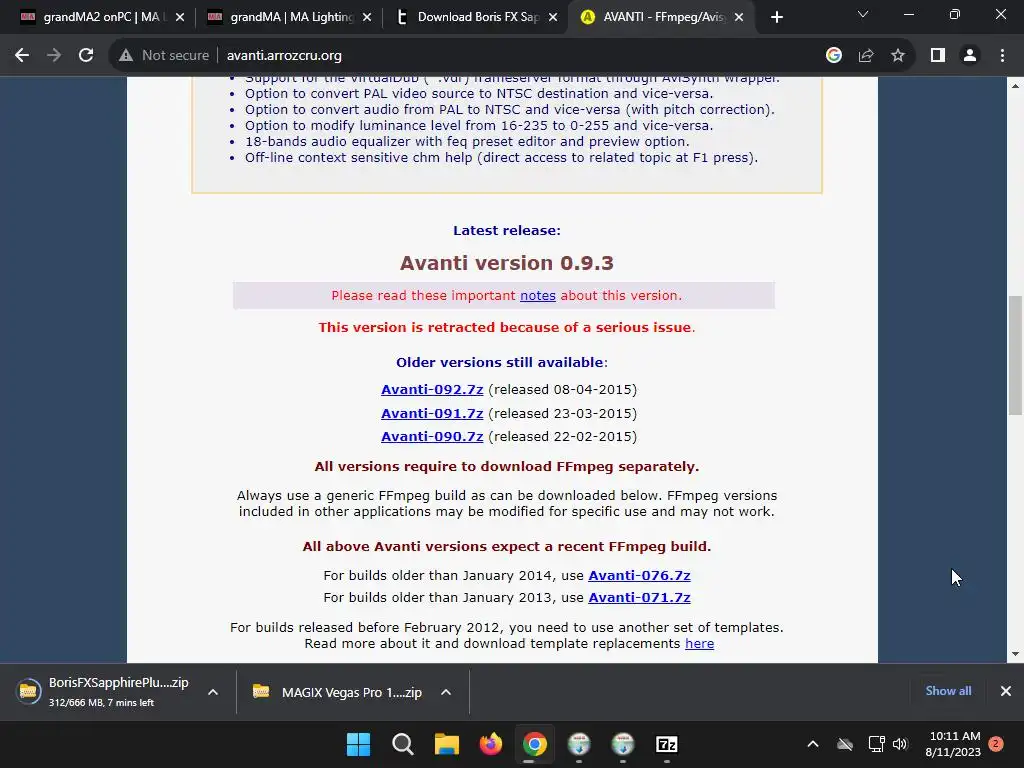The width and height of the screenshot is (1024, 768).
Task: Close the AVANTI tab
Action: pyautogui.click(x=739, y=18)
